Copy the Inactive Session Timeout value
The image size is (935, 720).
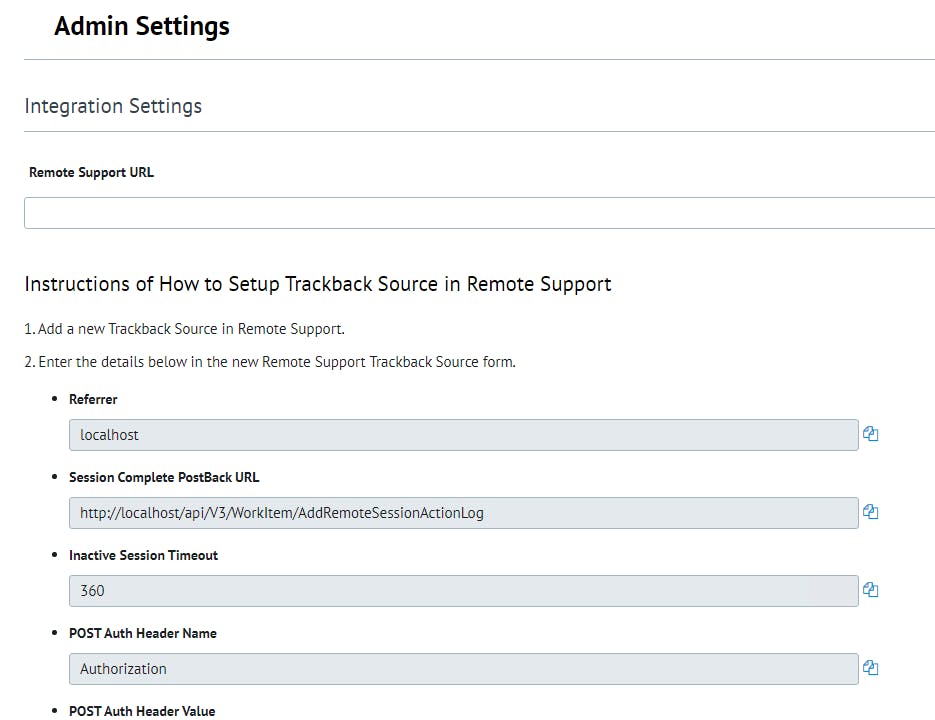[871, 590]
